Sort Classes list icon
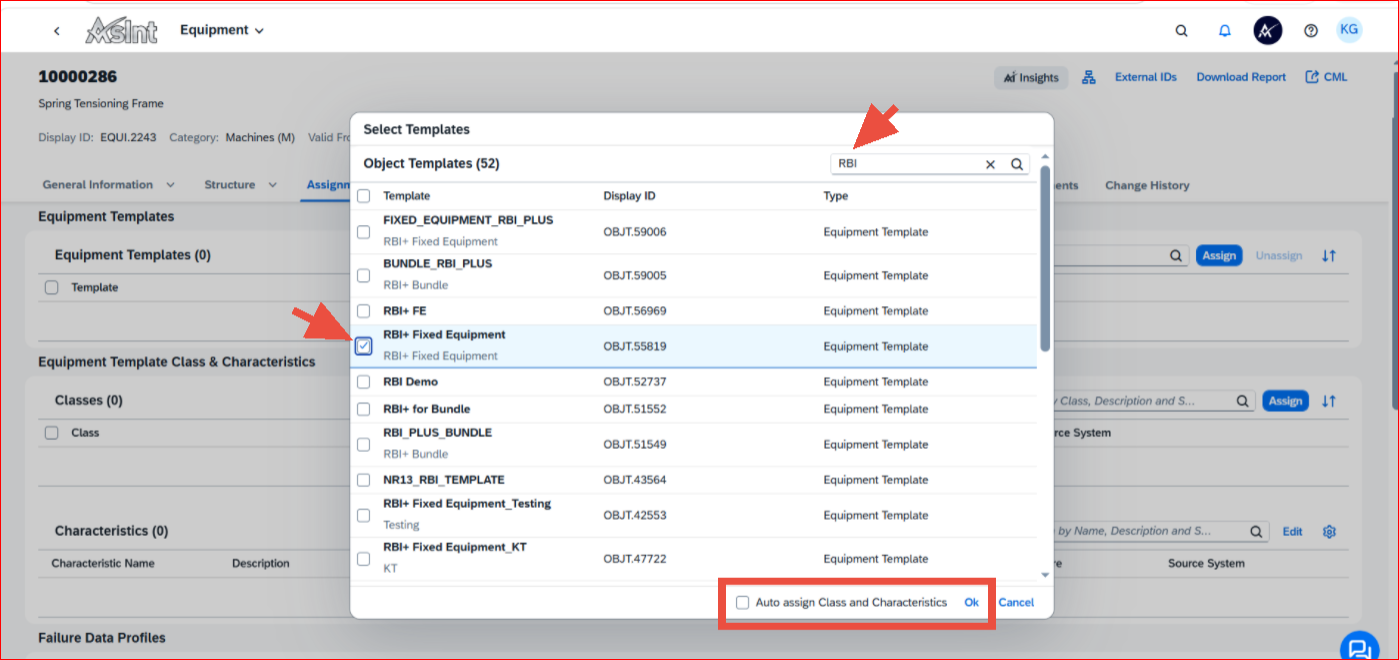 1329,401
